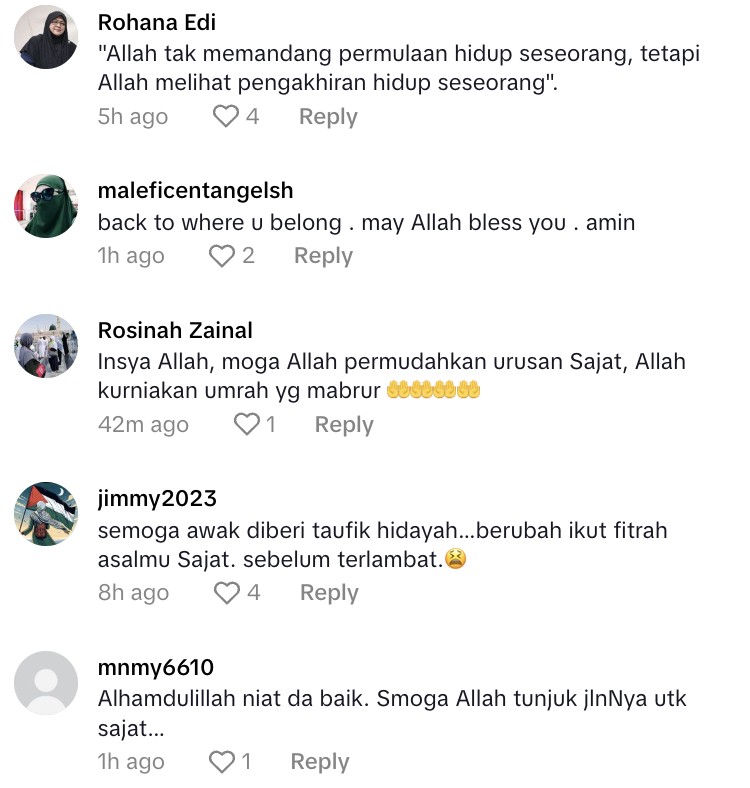Open mnmy6610's default gray avatar
This screenshot has height=788, width=750.
[46, 682]
